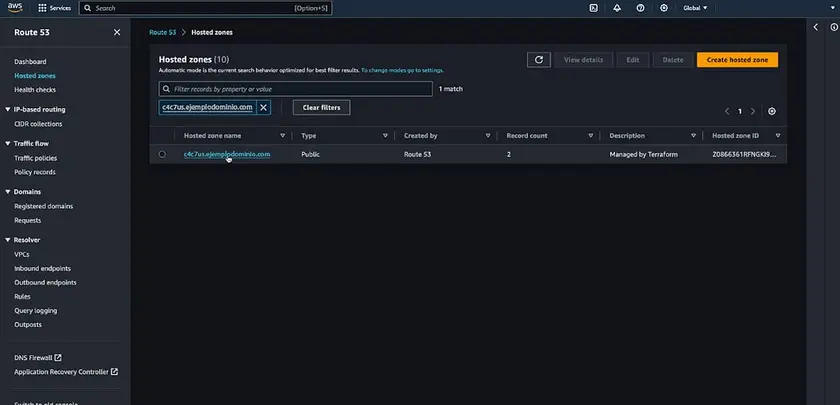The width and height of the screenshot is (840, 405).
Task: Click the AWS logo home icon
Action: (x=15, y=8)
